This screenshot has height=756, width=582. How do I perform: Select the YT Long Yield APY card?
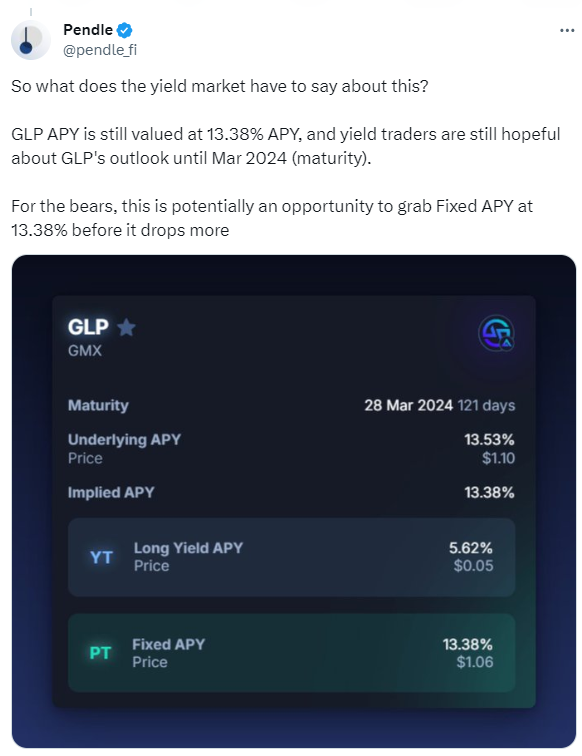[x=291, y=557]
